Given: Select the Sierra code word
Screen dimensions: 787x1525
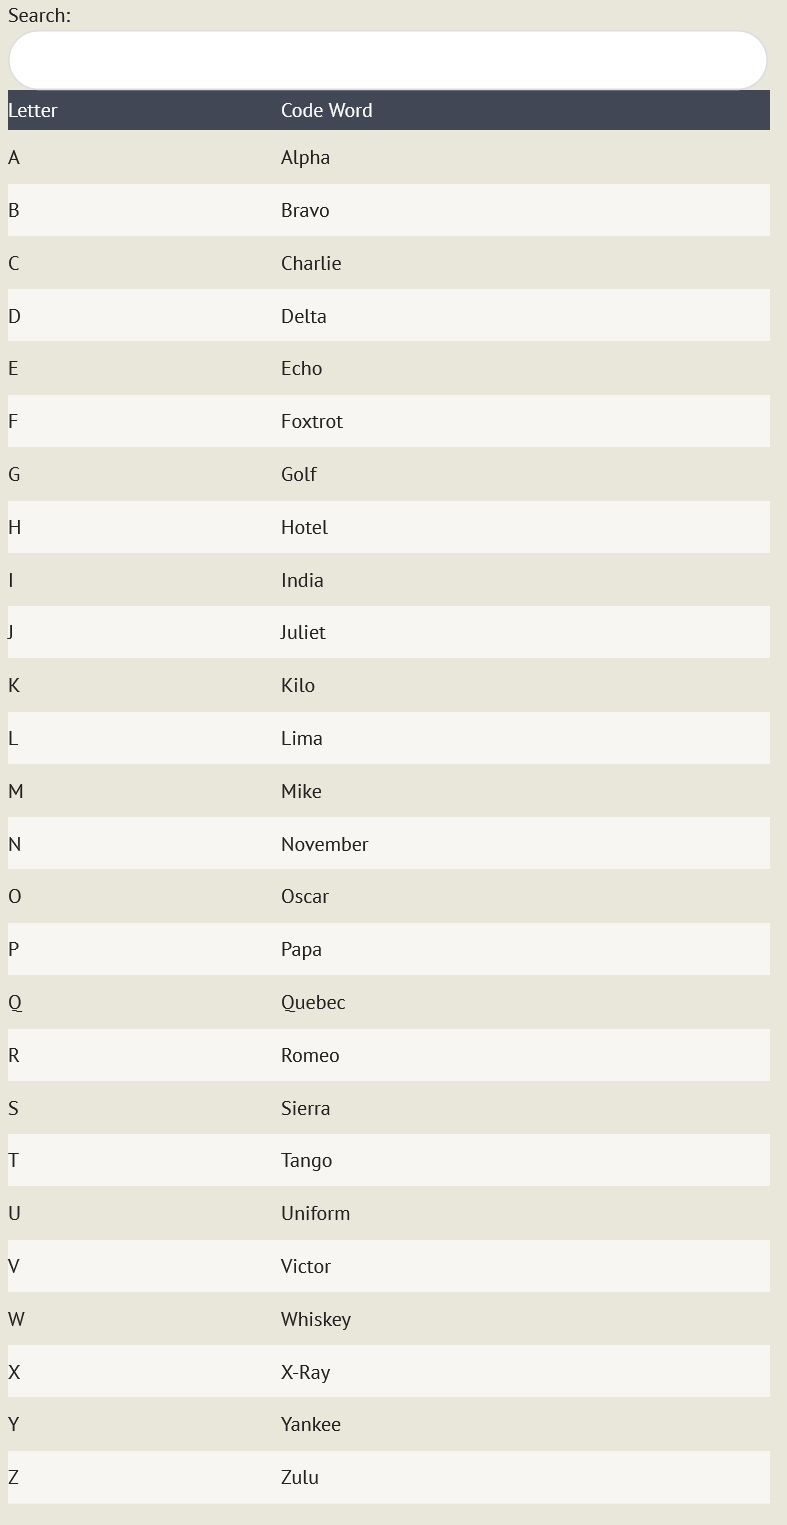Looking at the screenshot, I should [305, 1108].
